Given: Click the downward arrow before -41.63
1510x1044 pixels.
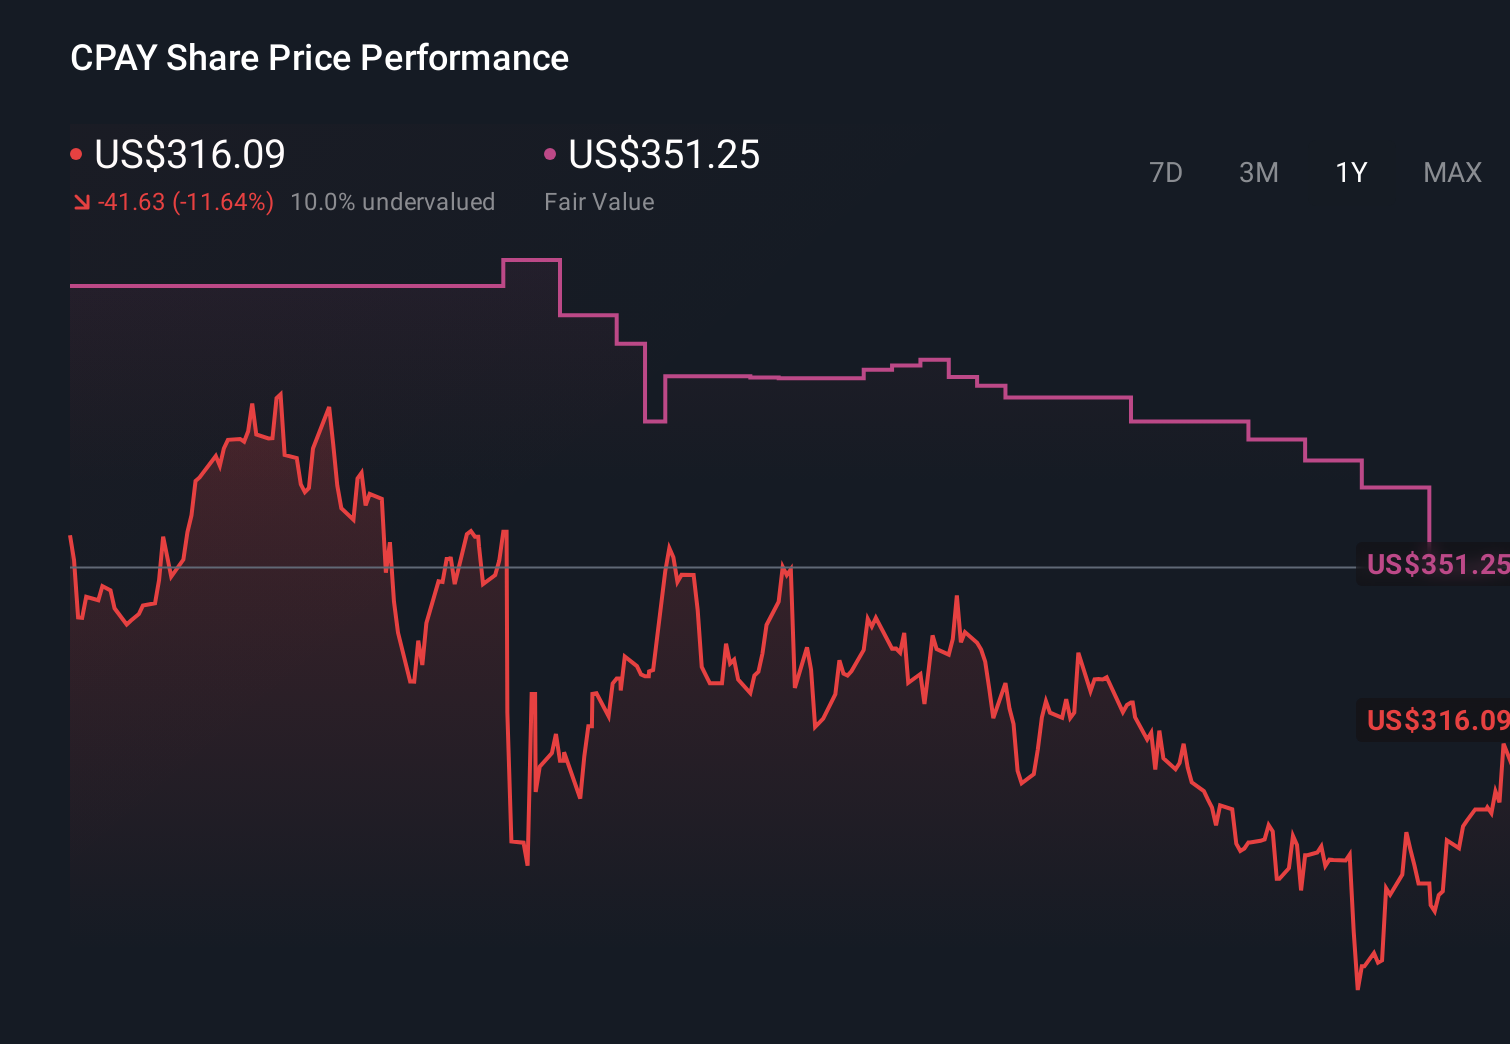Looking at the screenshot, I should click(83, 201).
